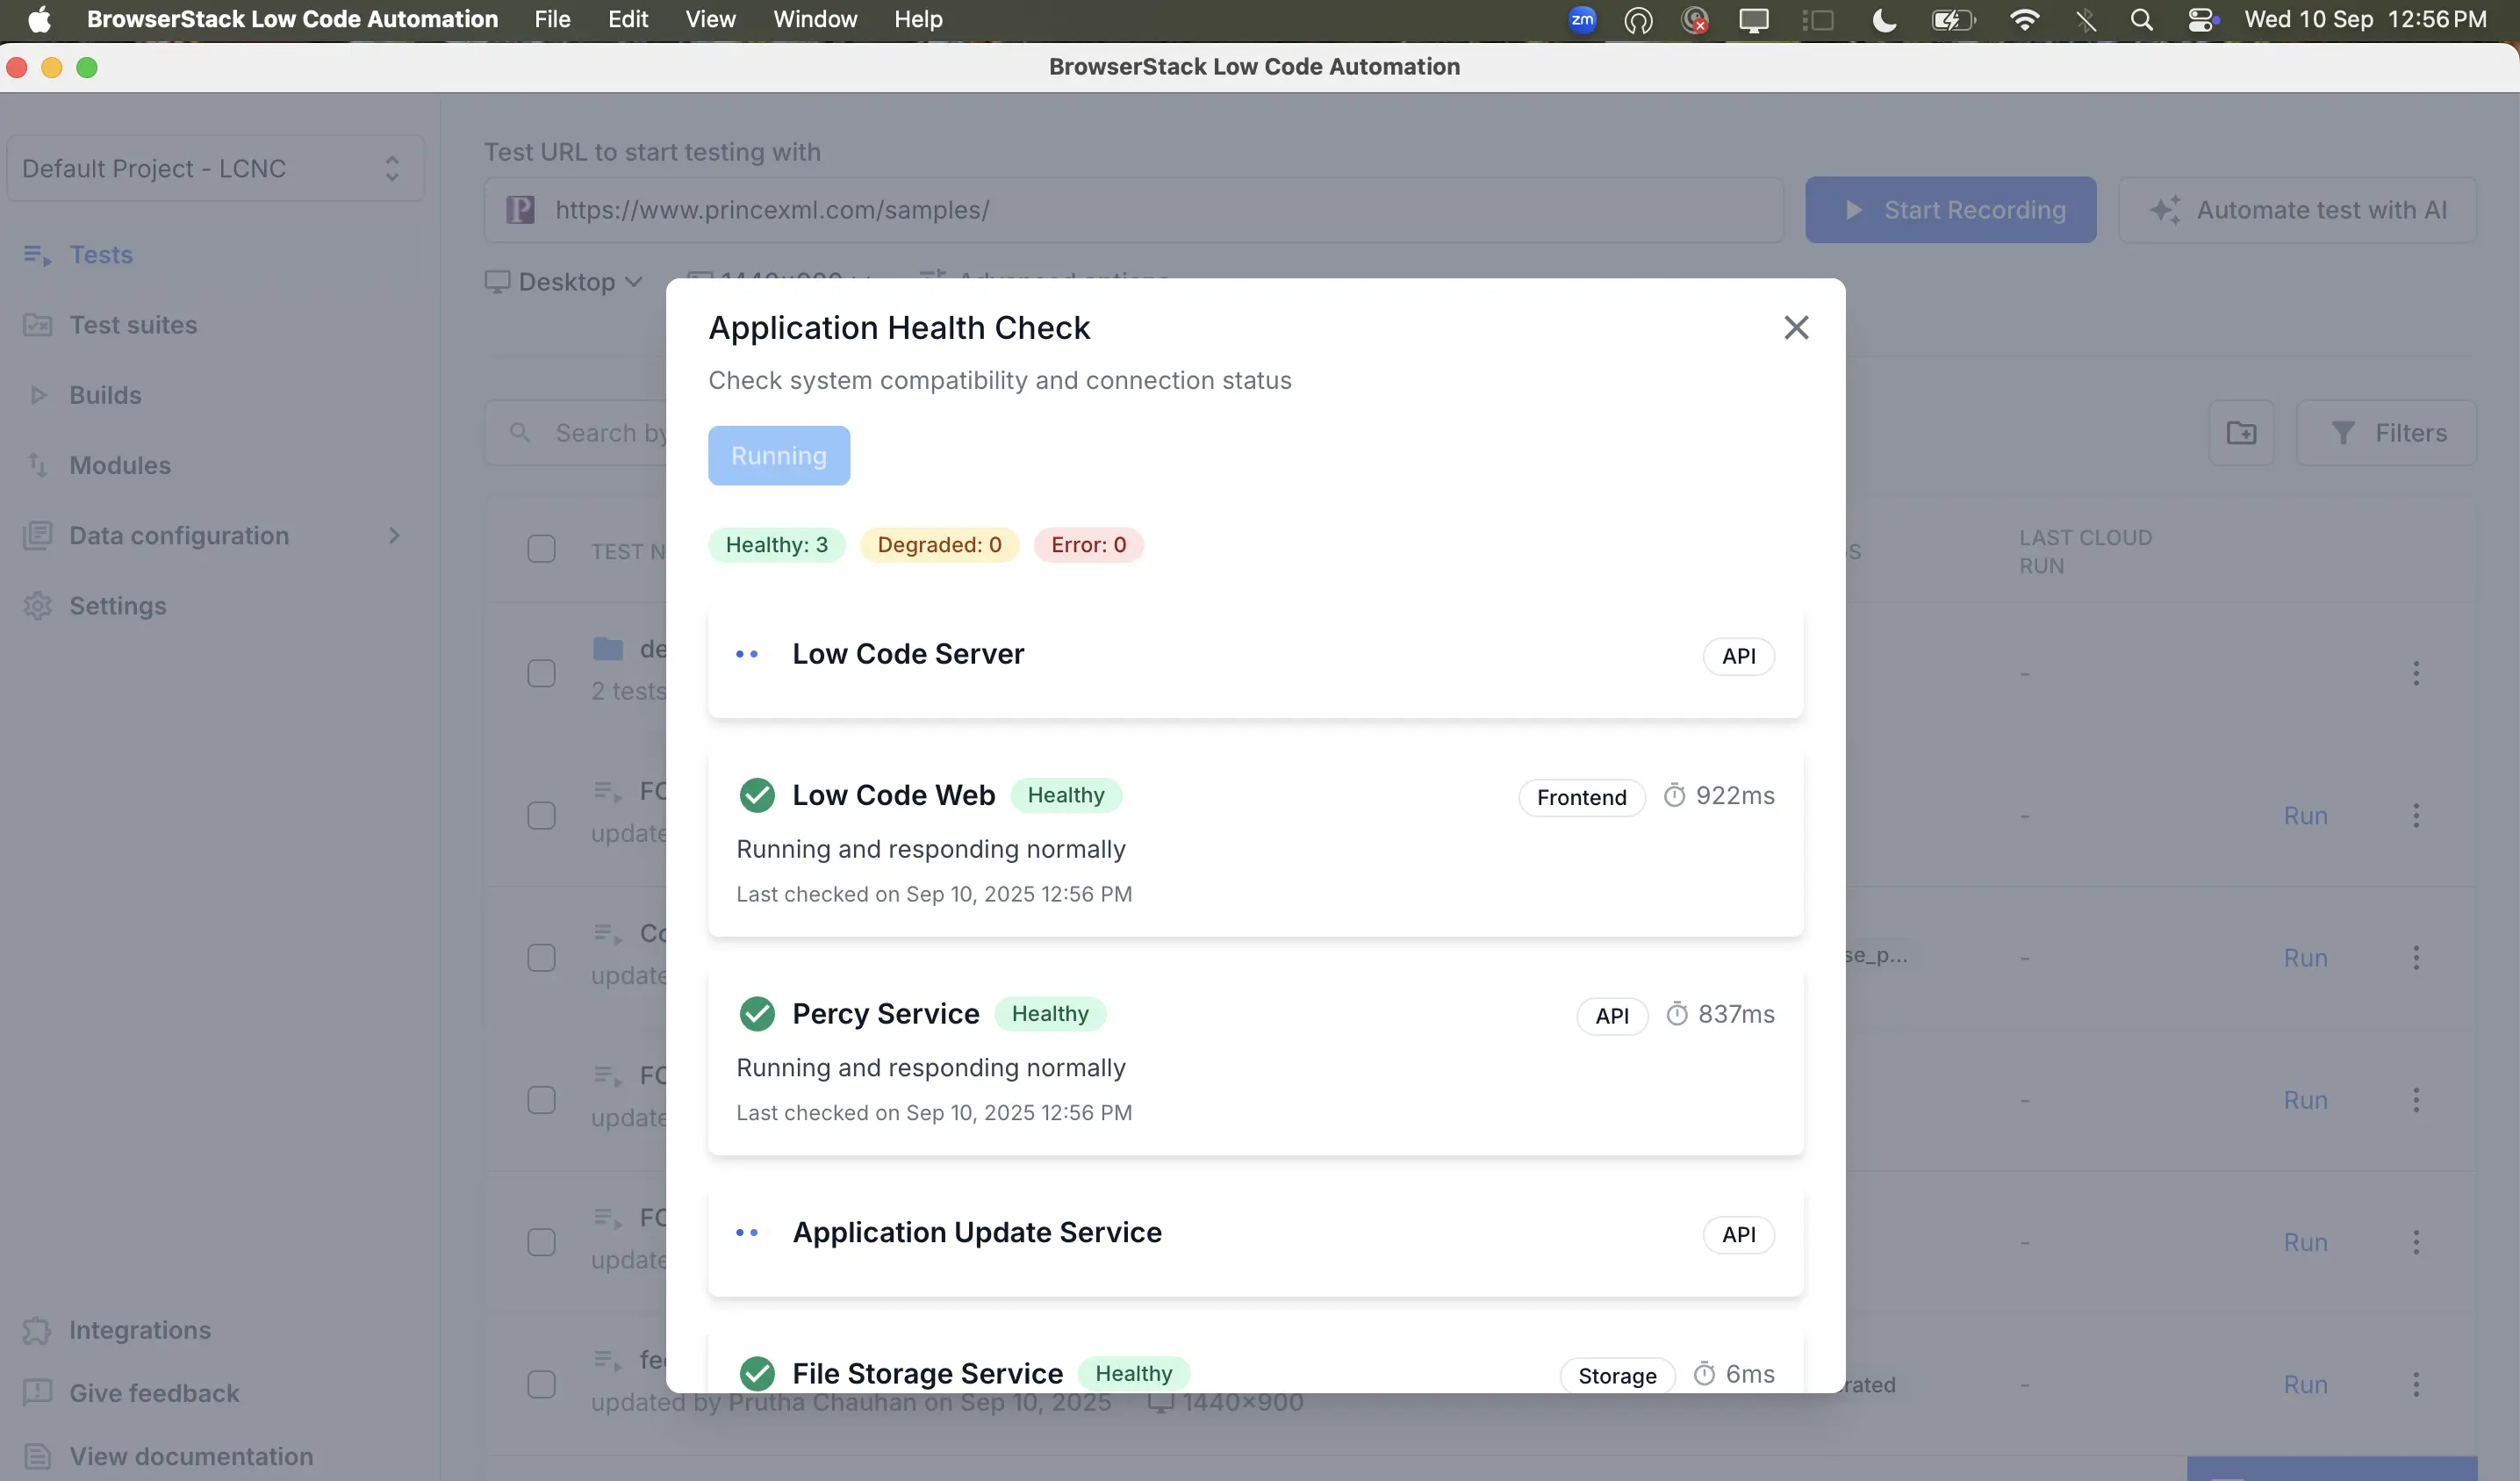The height and width of the screenshot is (1481, 2520).
Task: Click the green checkmark for File Storage Service
Action: [757, 1373]
